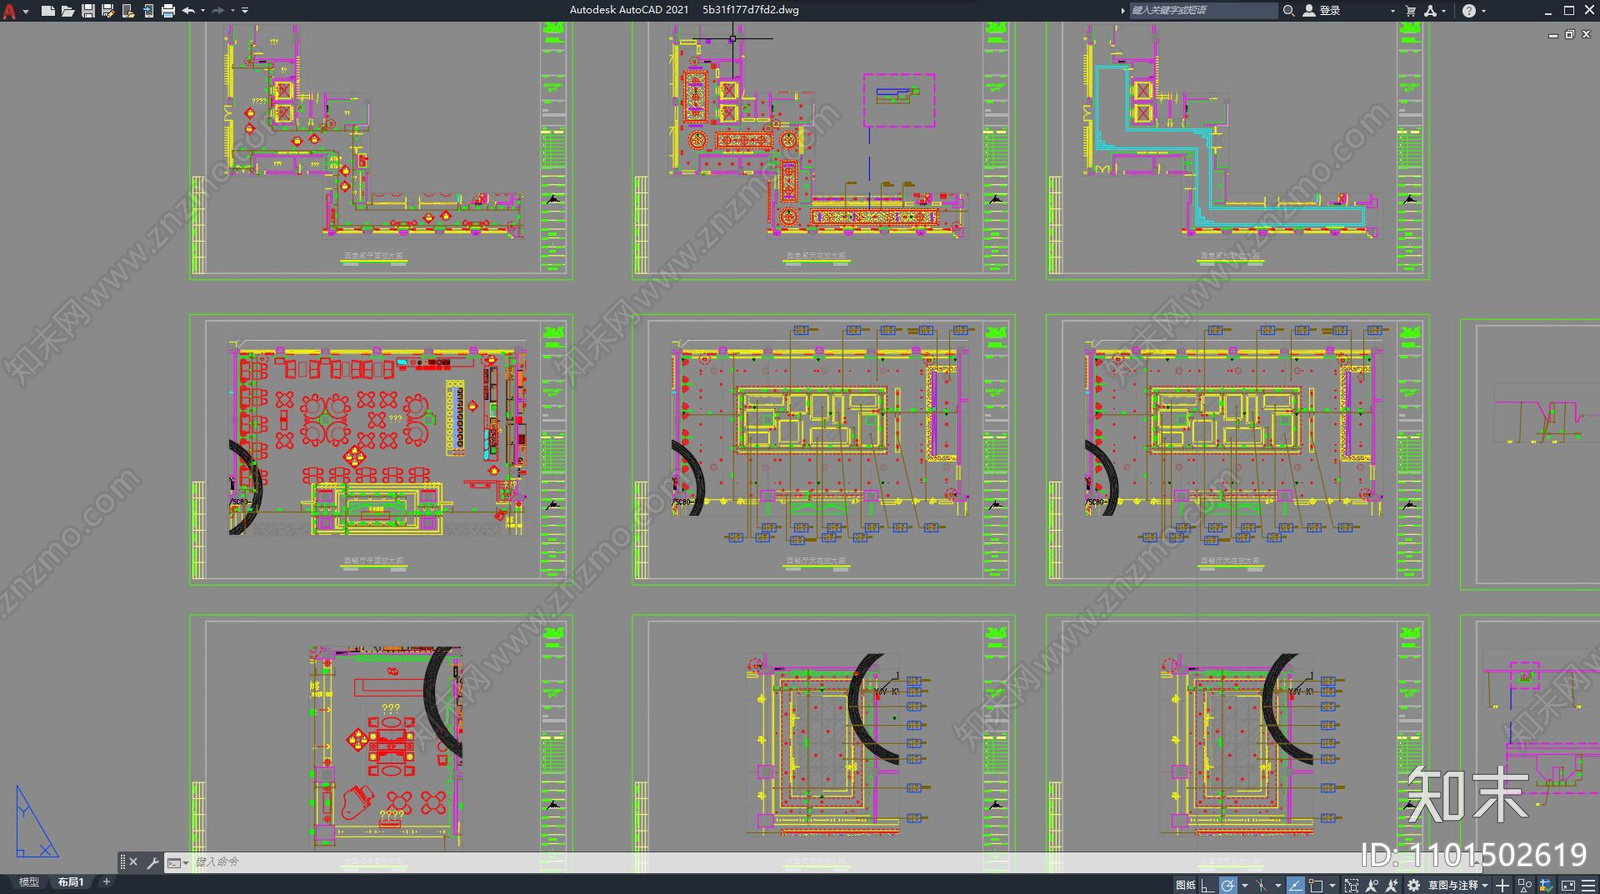Click the Clean Screen status icon
Image resolution: width=1600 pixels, height=894 pixels.
pyautogui.click(x=1568, y=885)
